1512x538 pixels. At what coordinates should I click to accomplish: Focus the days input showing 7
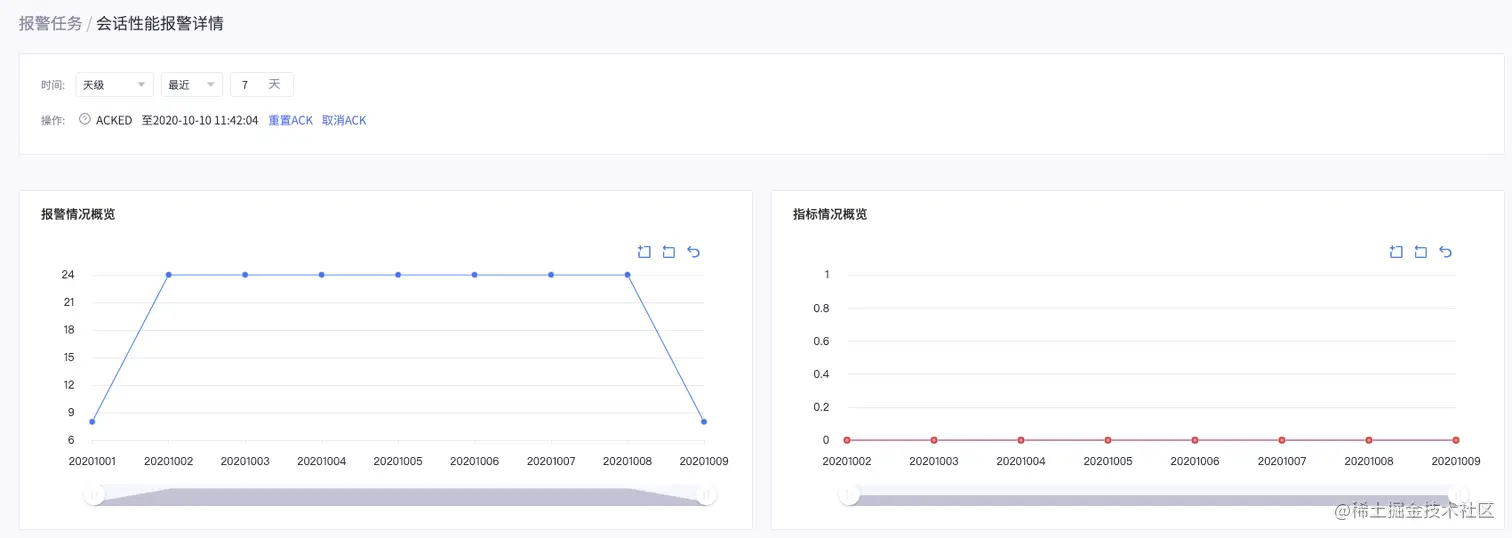point(262,85)
